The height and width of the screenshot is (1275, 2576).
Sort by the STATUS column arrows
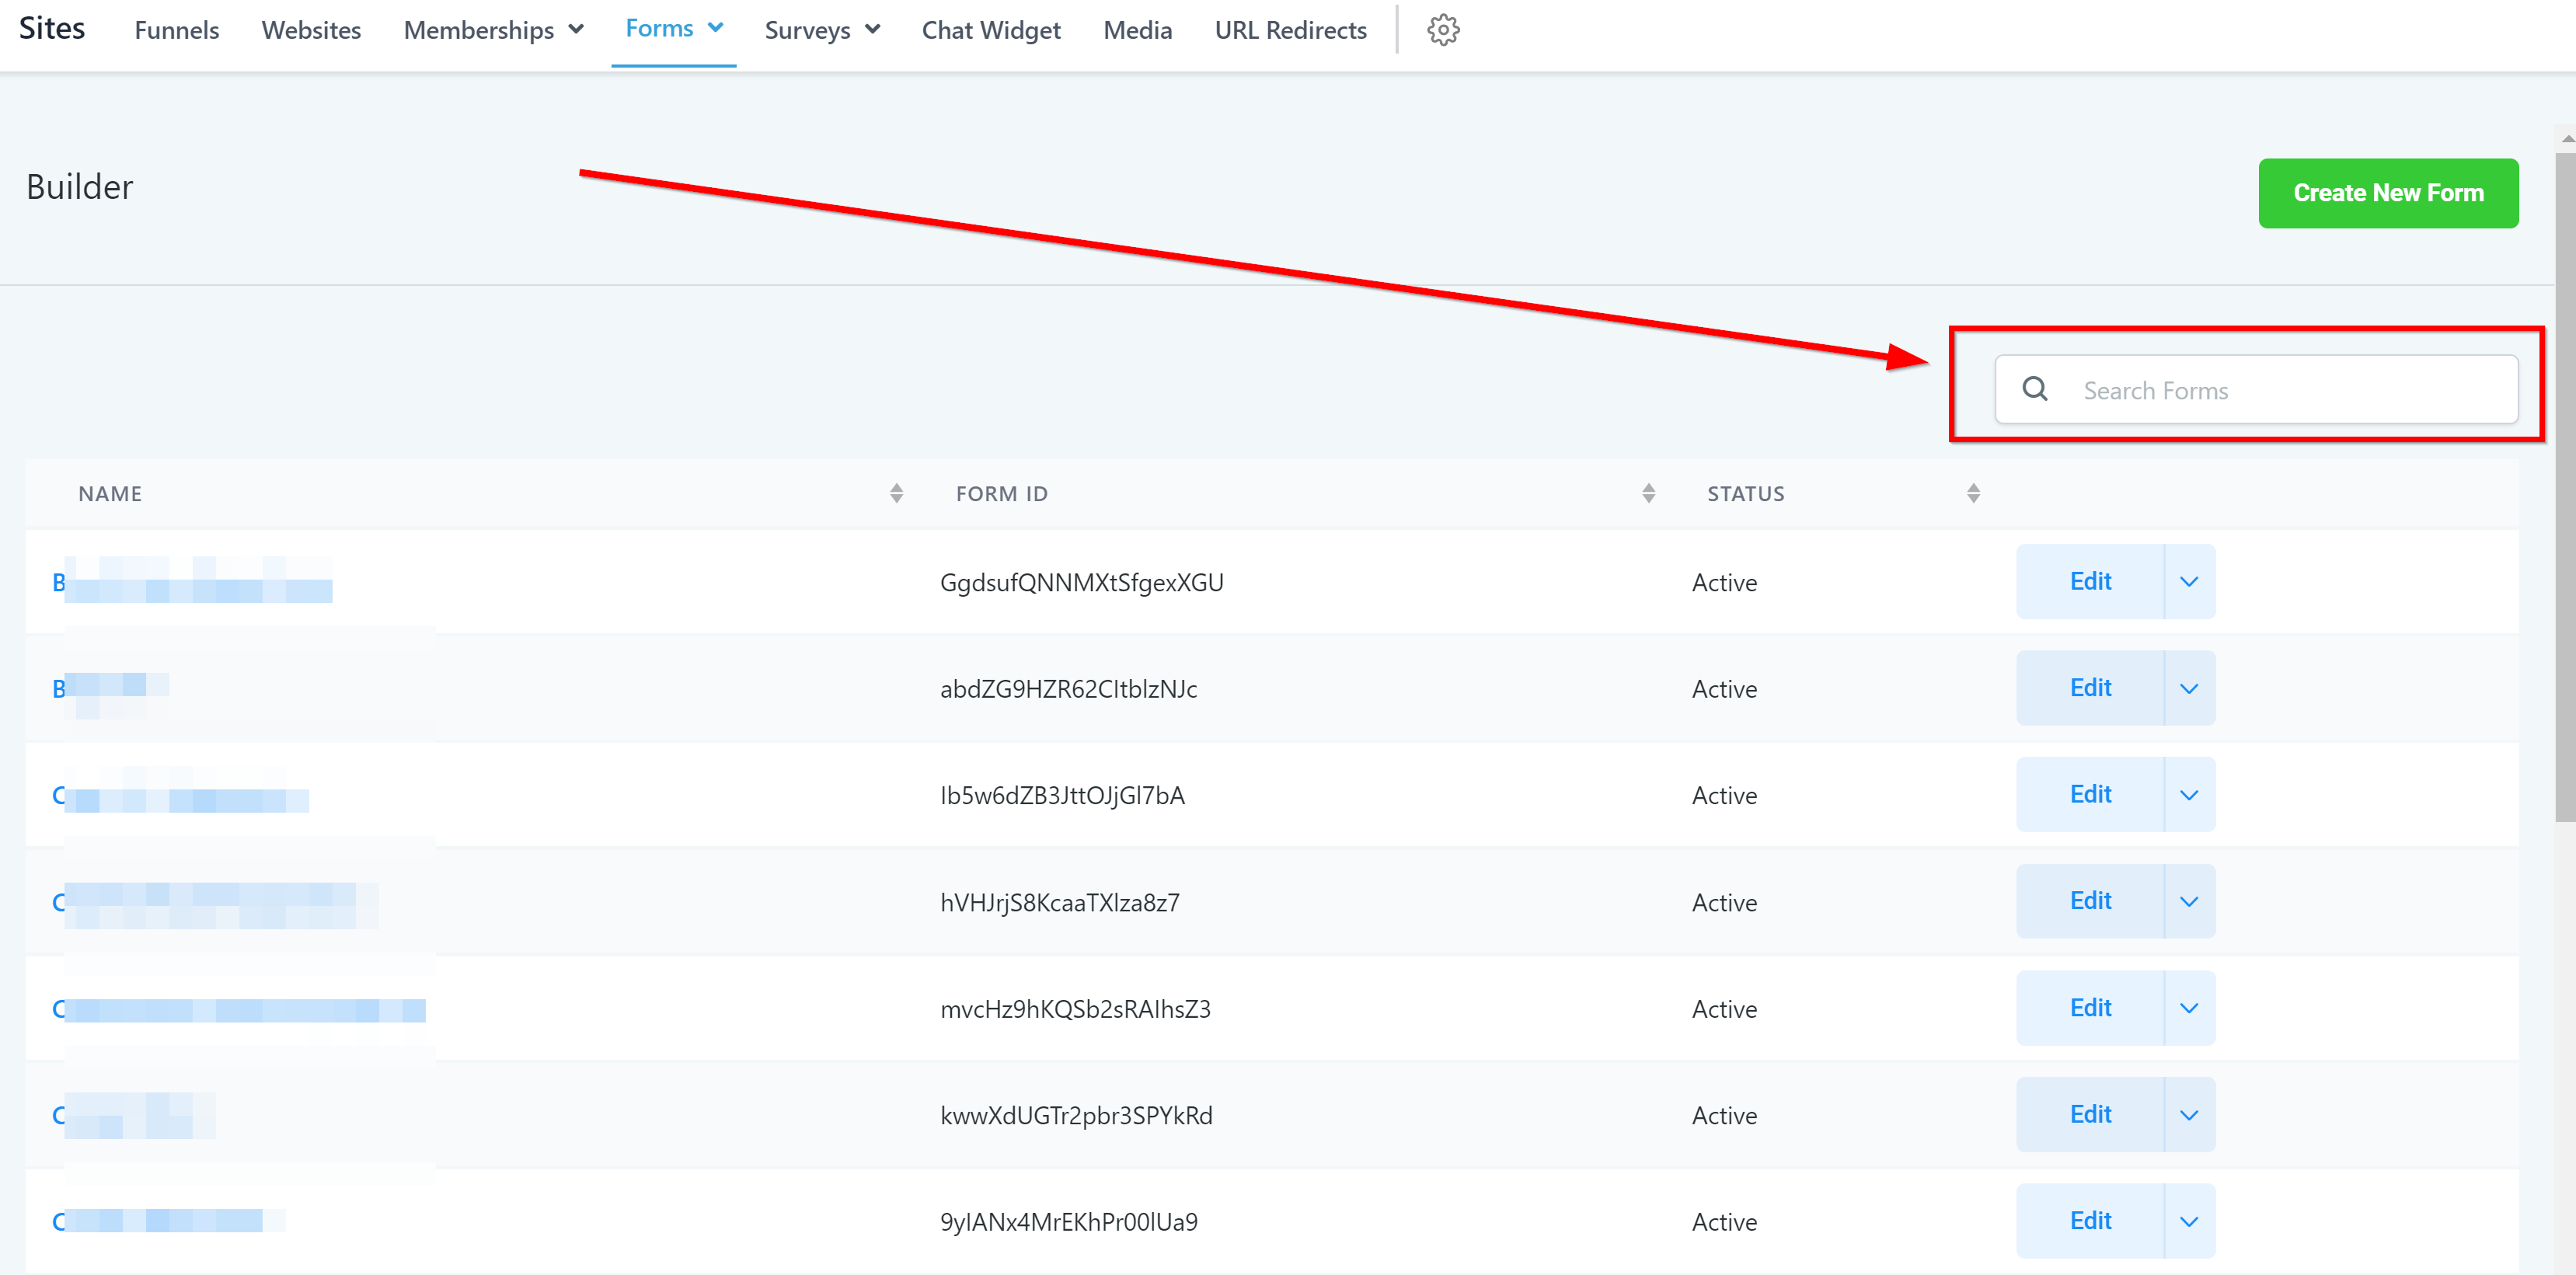point(1972,493)
